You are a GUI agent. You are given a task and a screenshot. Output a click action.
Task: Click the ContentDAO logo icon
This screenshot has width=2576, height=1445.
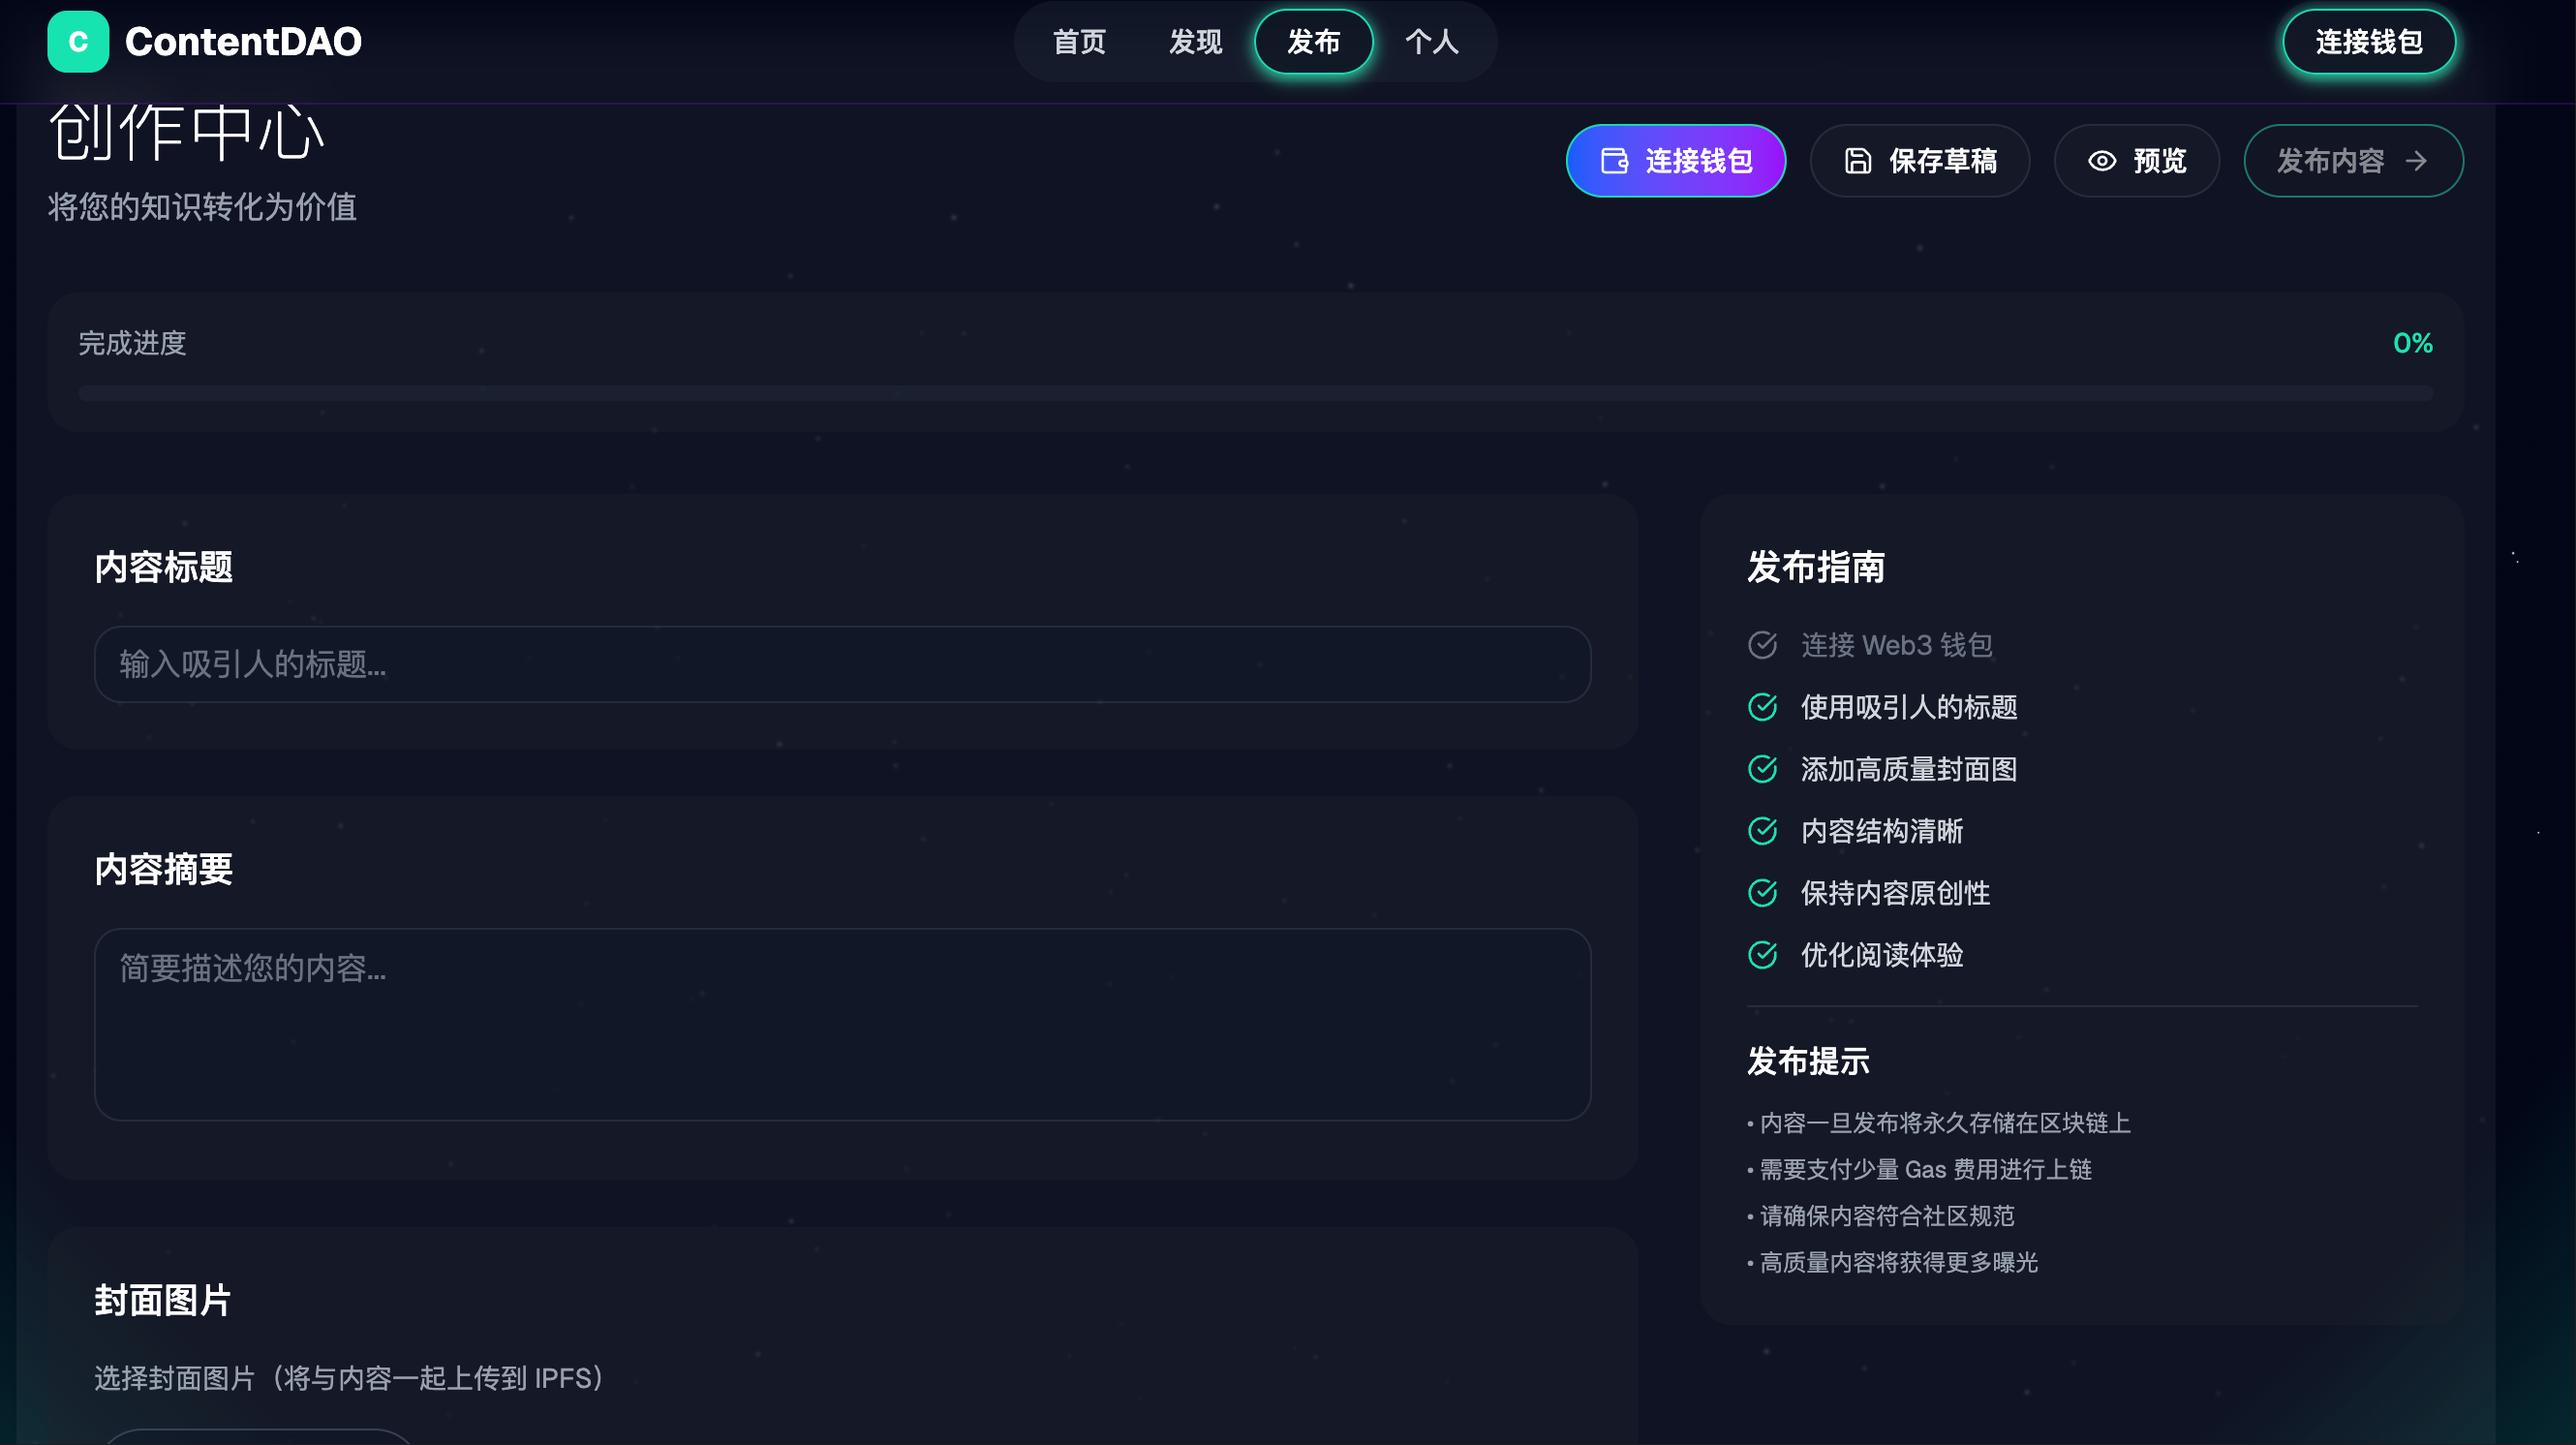[78, 42]
